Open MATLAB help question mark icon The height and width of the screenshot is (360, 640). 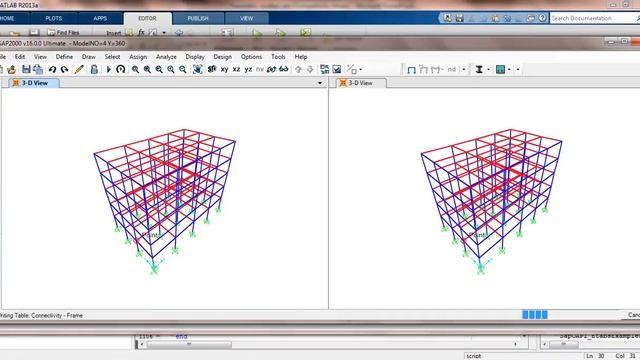[x=542, y=18]
